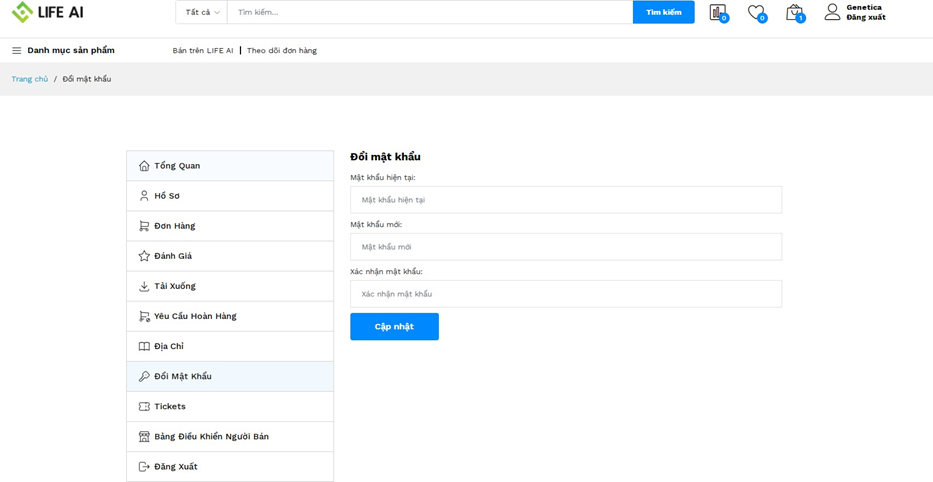
Task: Click the star icon beside Đánh Giá
Action: (144, 256)
